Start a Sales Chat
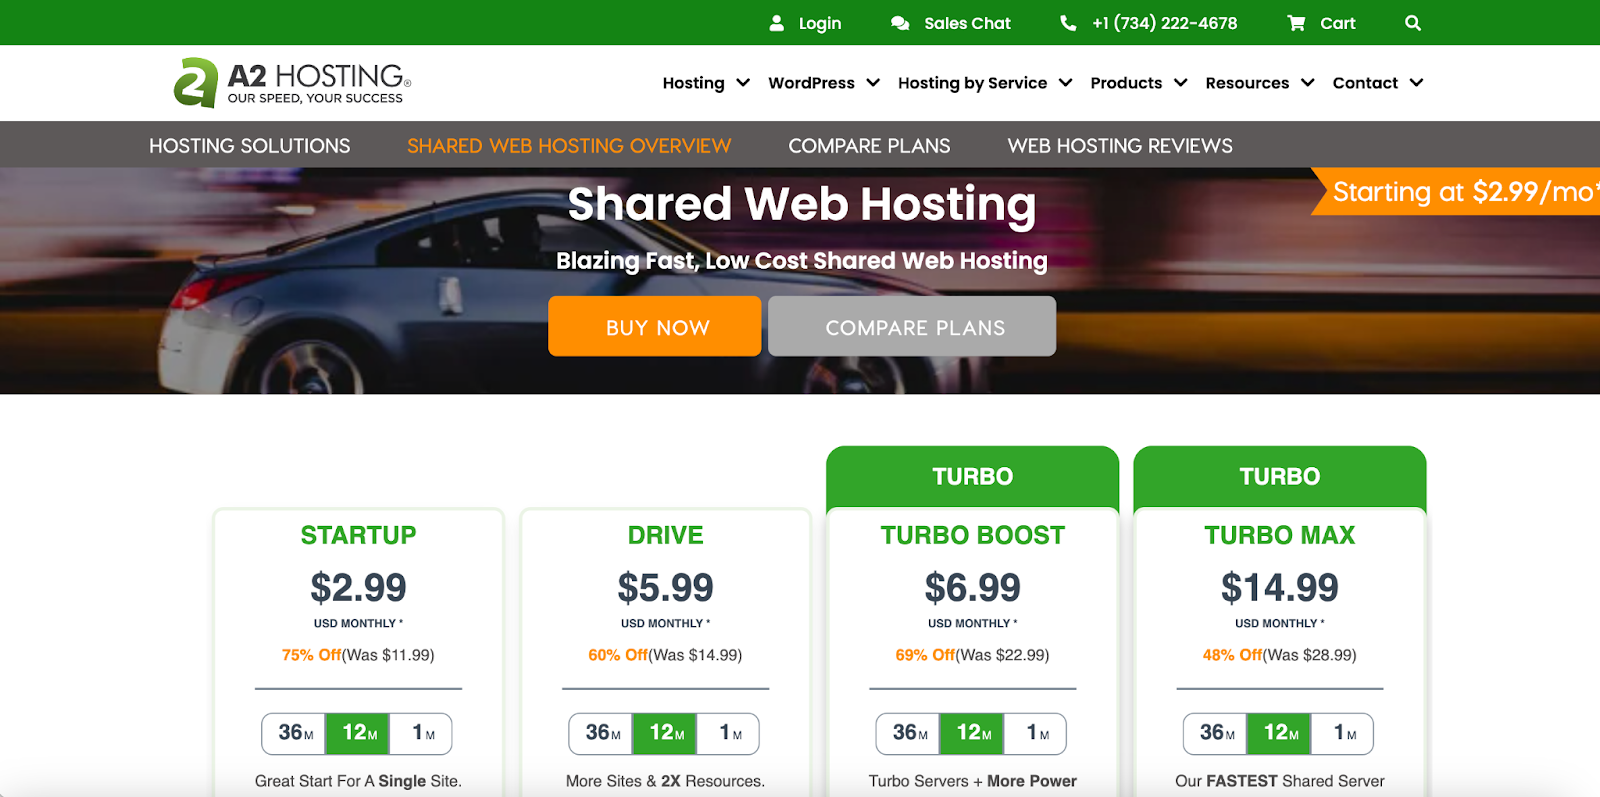 967,23
